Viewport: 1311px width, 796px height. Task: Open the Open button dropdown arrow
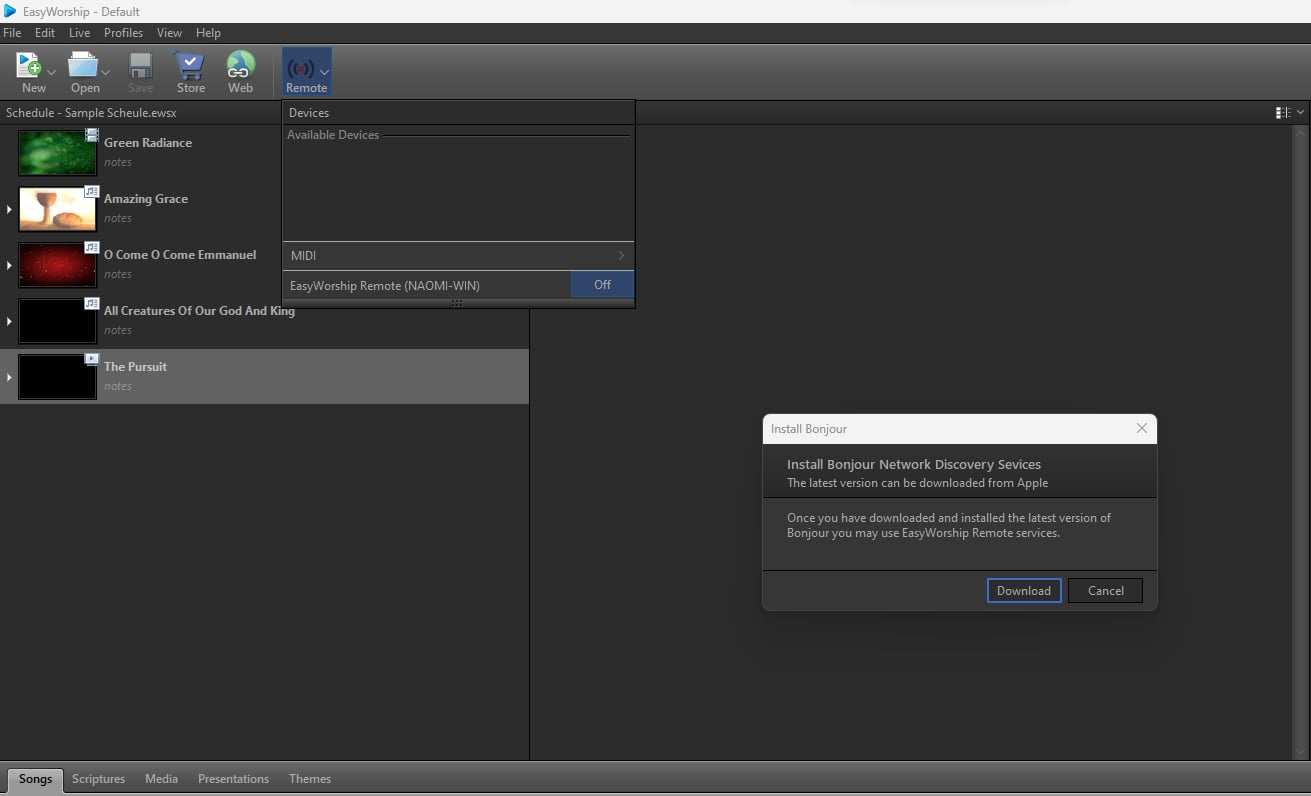coord(105,72)
